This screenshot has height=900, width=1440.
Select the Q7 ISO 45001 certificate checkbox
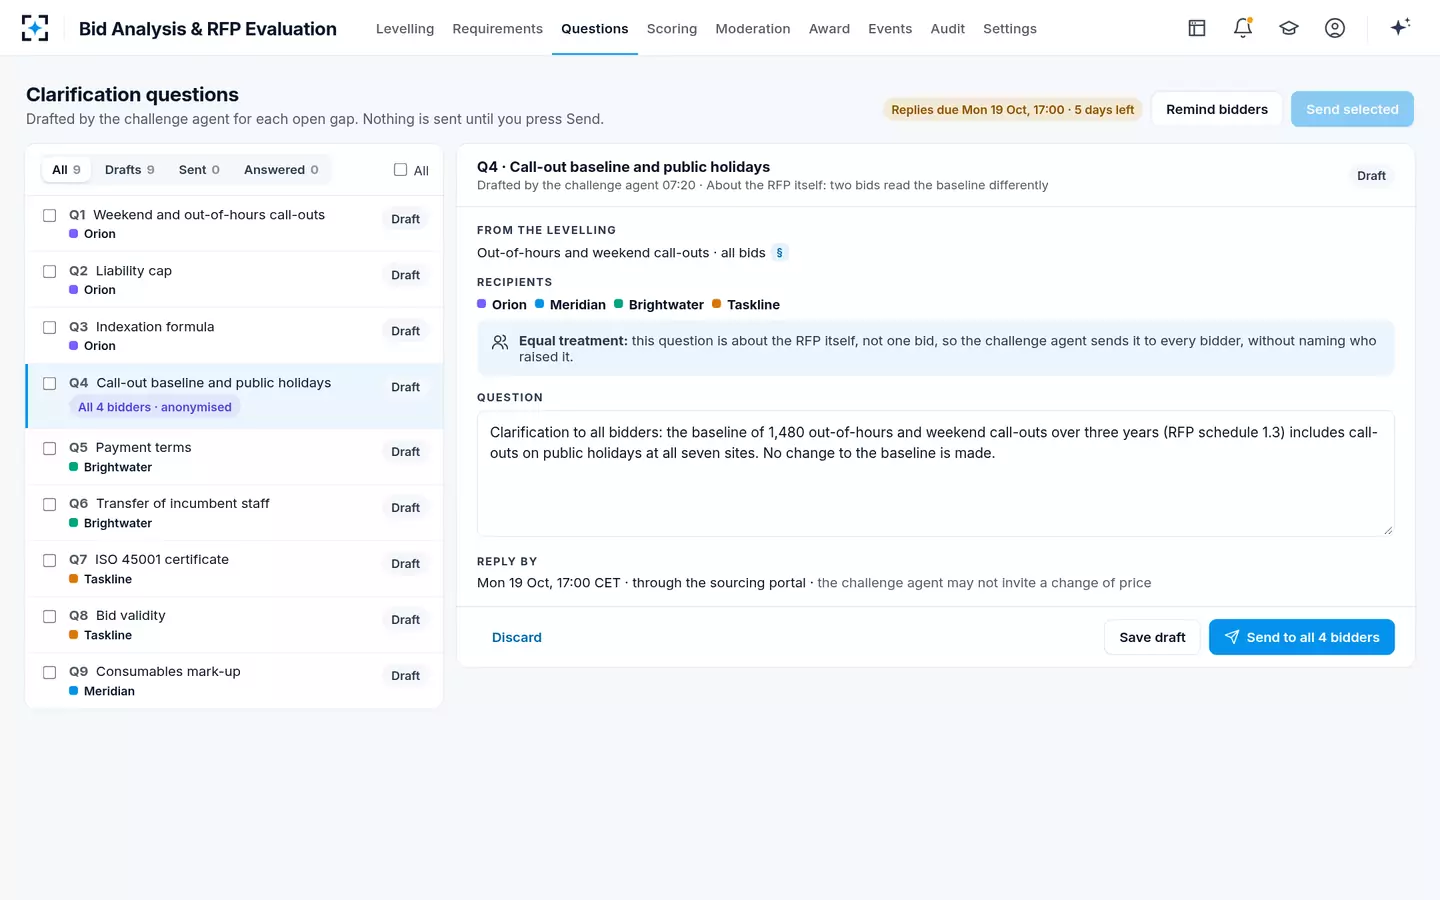pyautogui.click(x=49, y=560)
